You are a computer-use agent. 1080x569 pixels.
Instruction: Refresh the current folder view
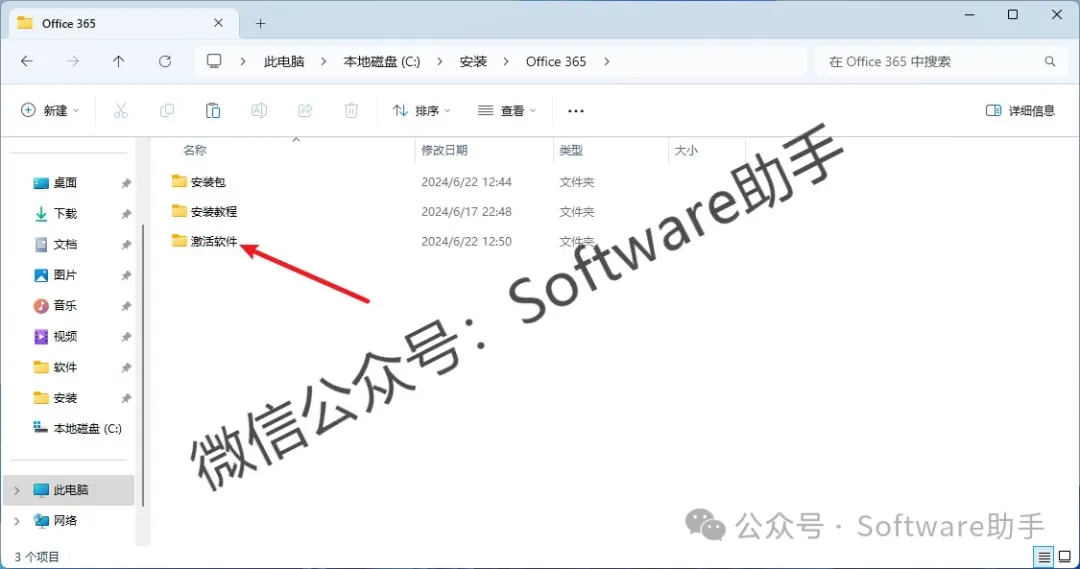point(165,61)
